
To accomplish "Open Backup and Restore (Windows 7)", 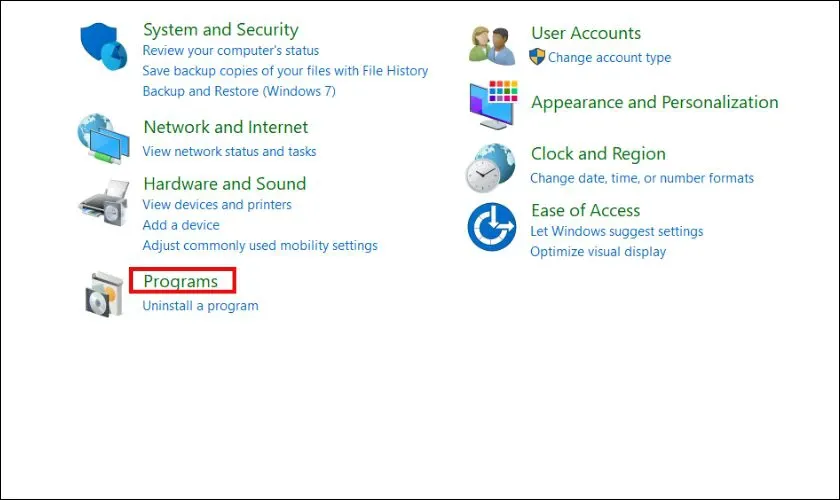I will (239, 91).
